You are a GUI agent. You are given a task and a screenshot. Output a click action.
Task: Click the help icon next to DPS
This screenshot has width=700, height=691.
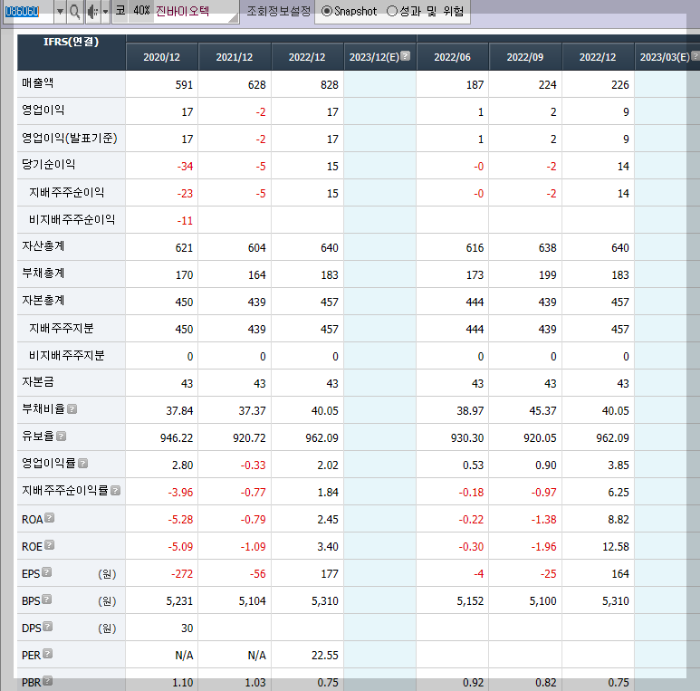point(48,627)
